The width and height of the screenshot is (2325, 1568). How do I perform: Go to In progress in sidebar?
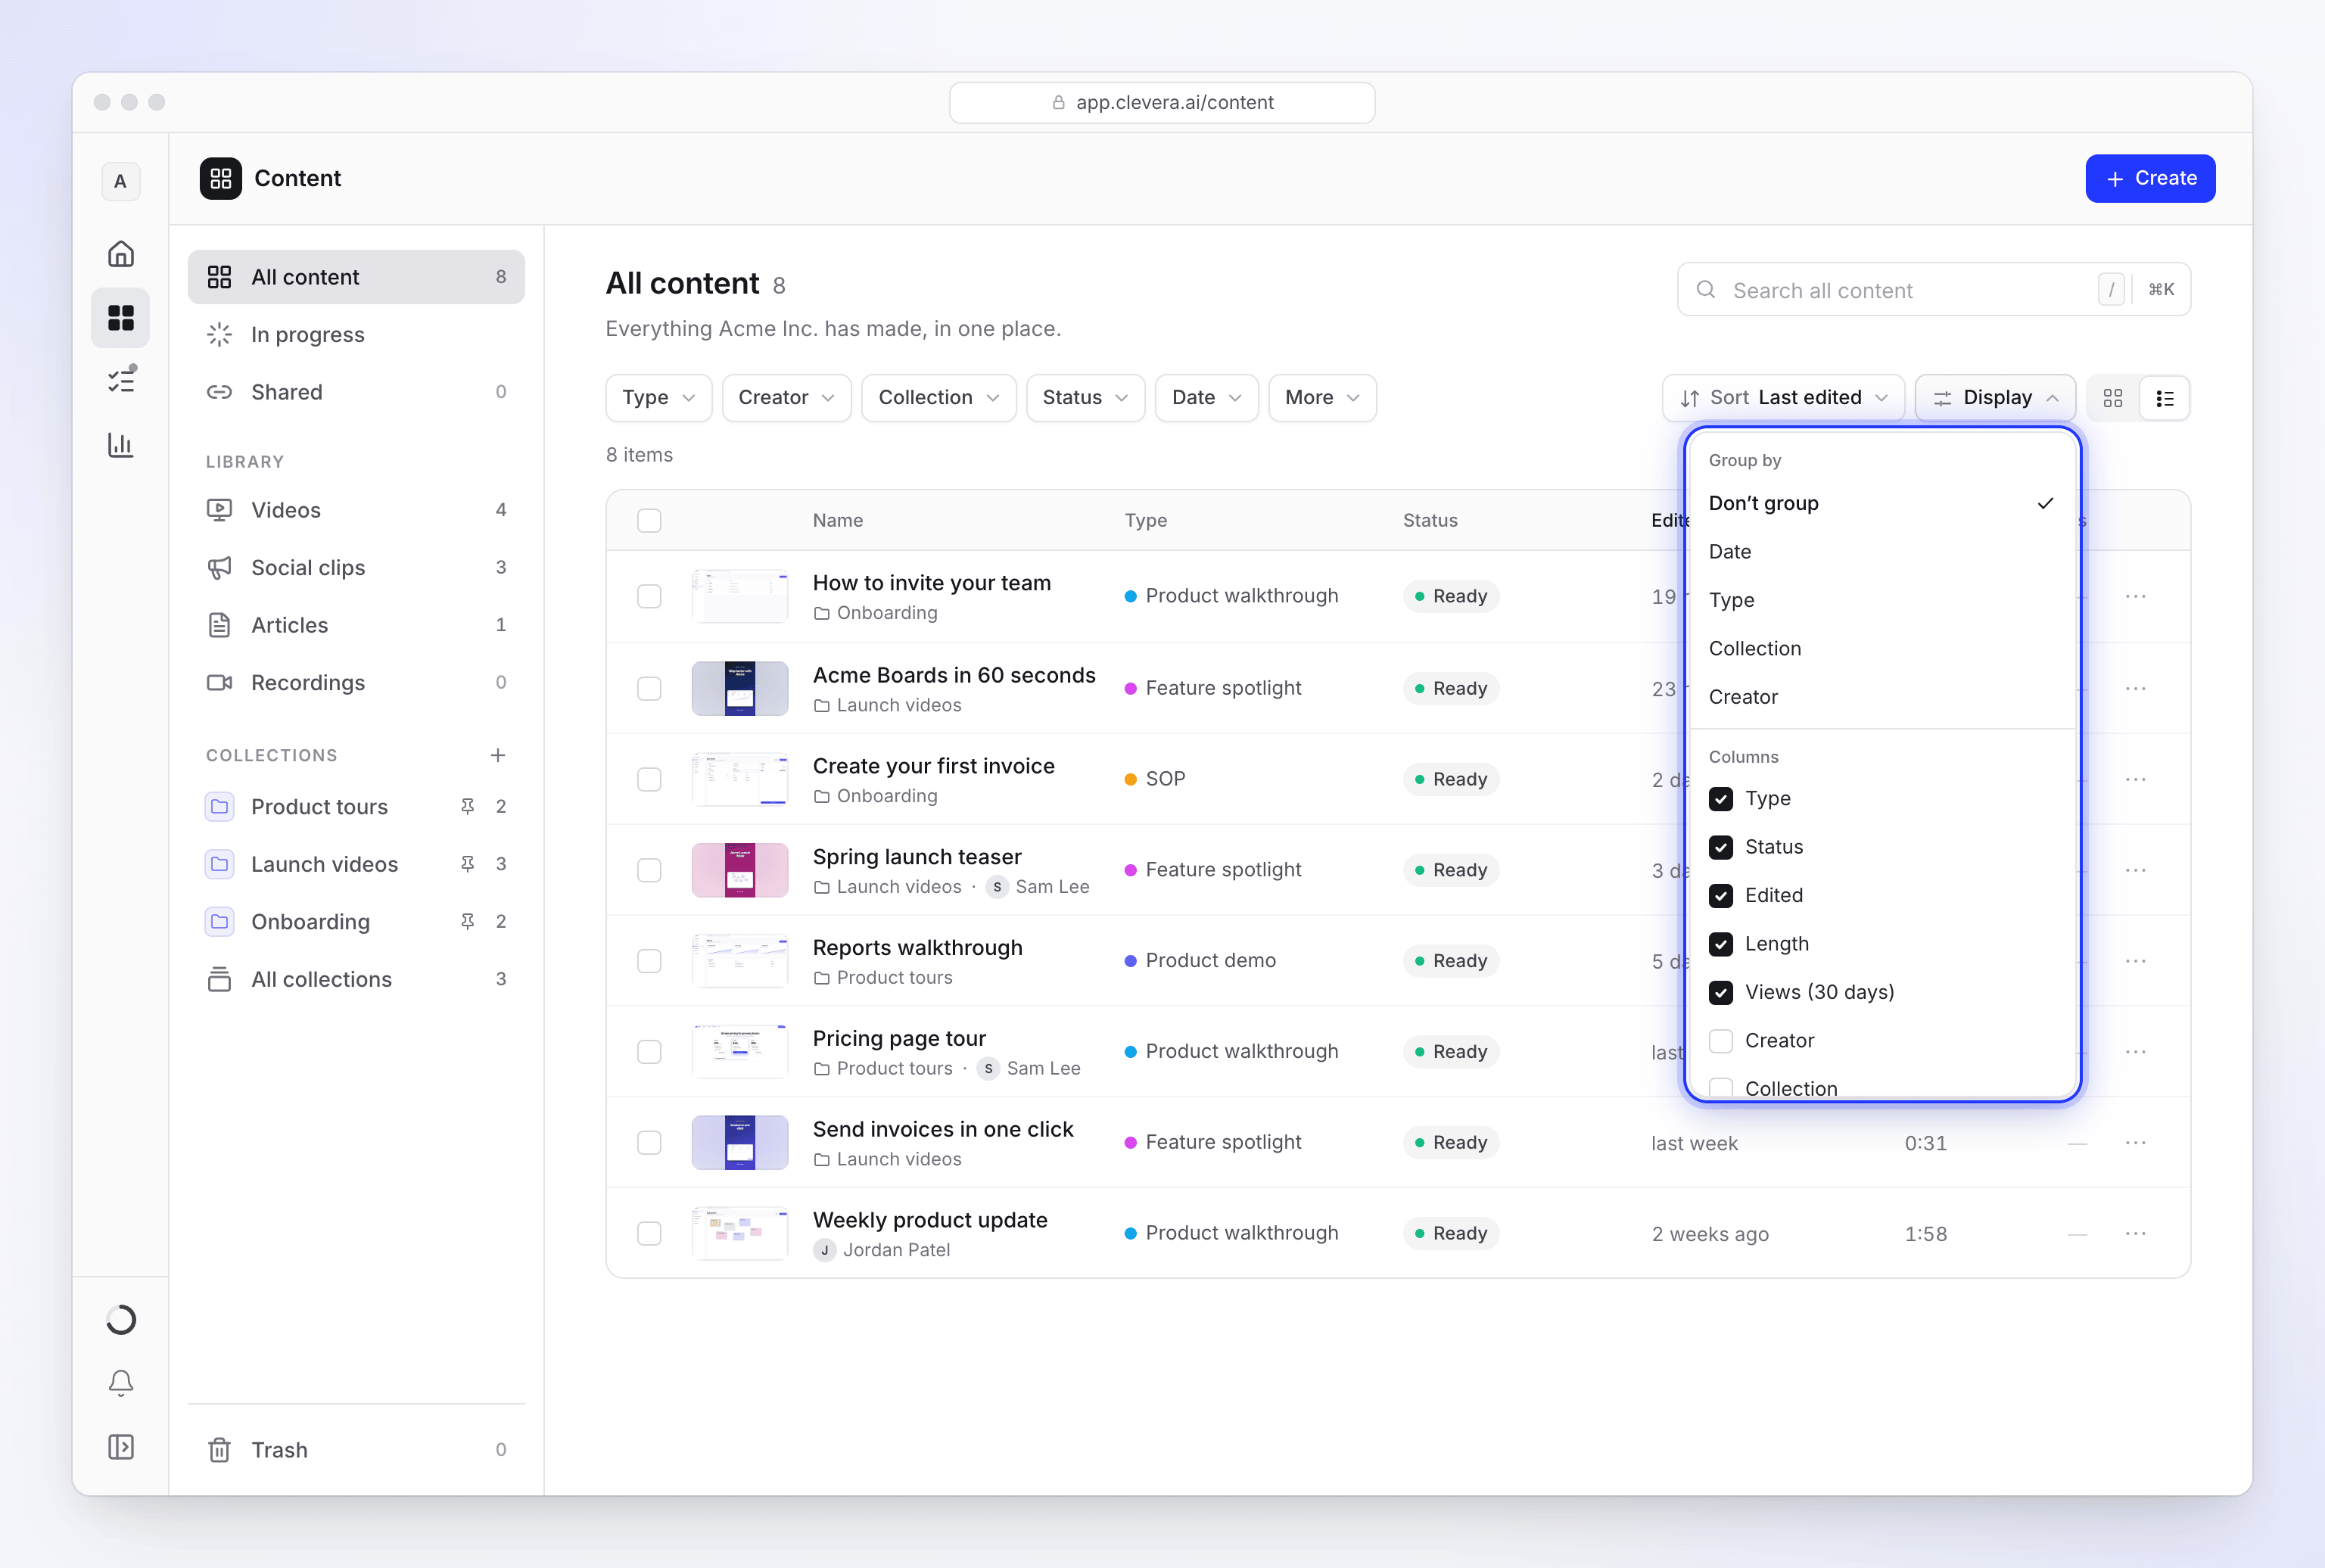tap(356, 335)
